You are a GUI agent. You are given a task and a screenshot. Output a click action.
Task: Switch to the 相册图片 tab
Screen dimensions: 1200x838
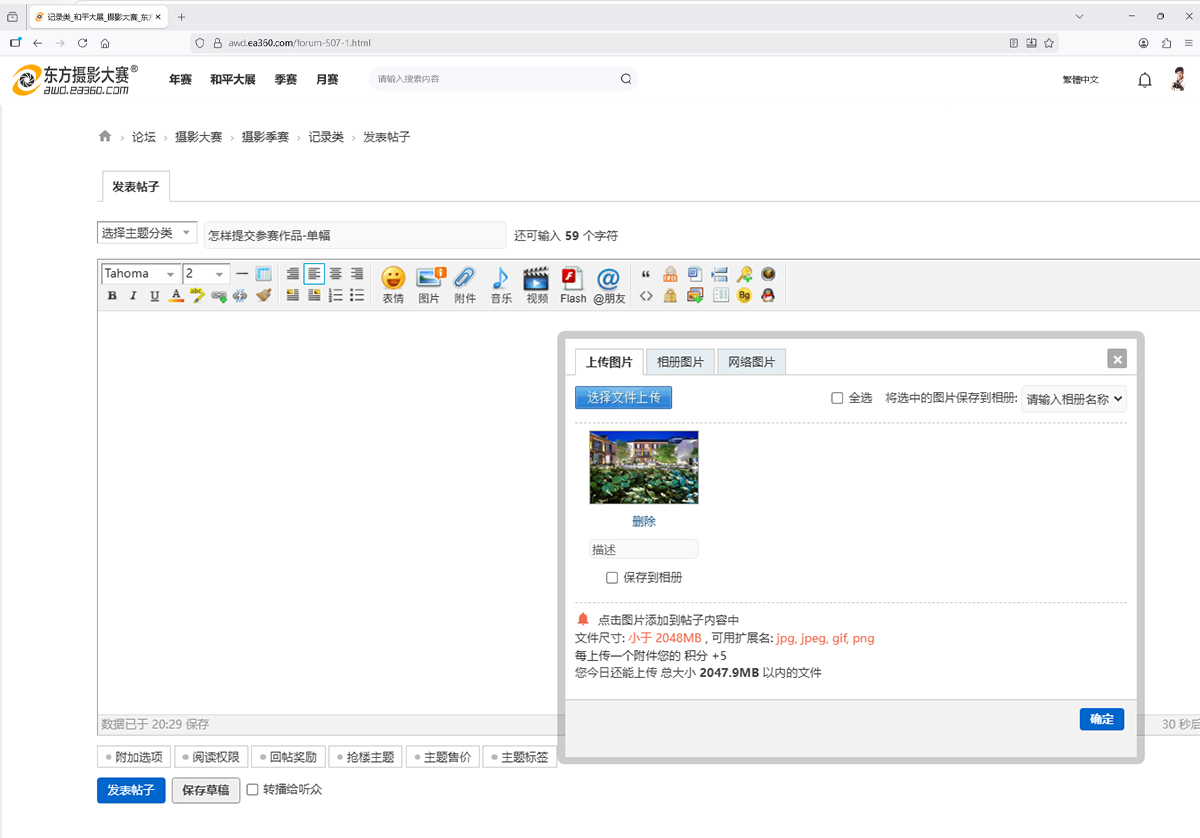tap(680, 362)
